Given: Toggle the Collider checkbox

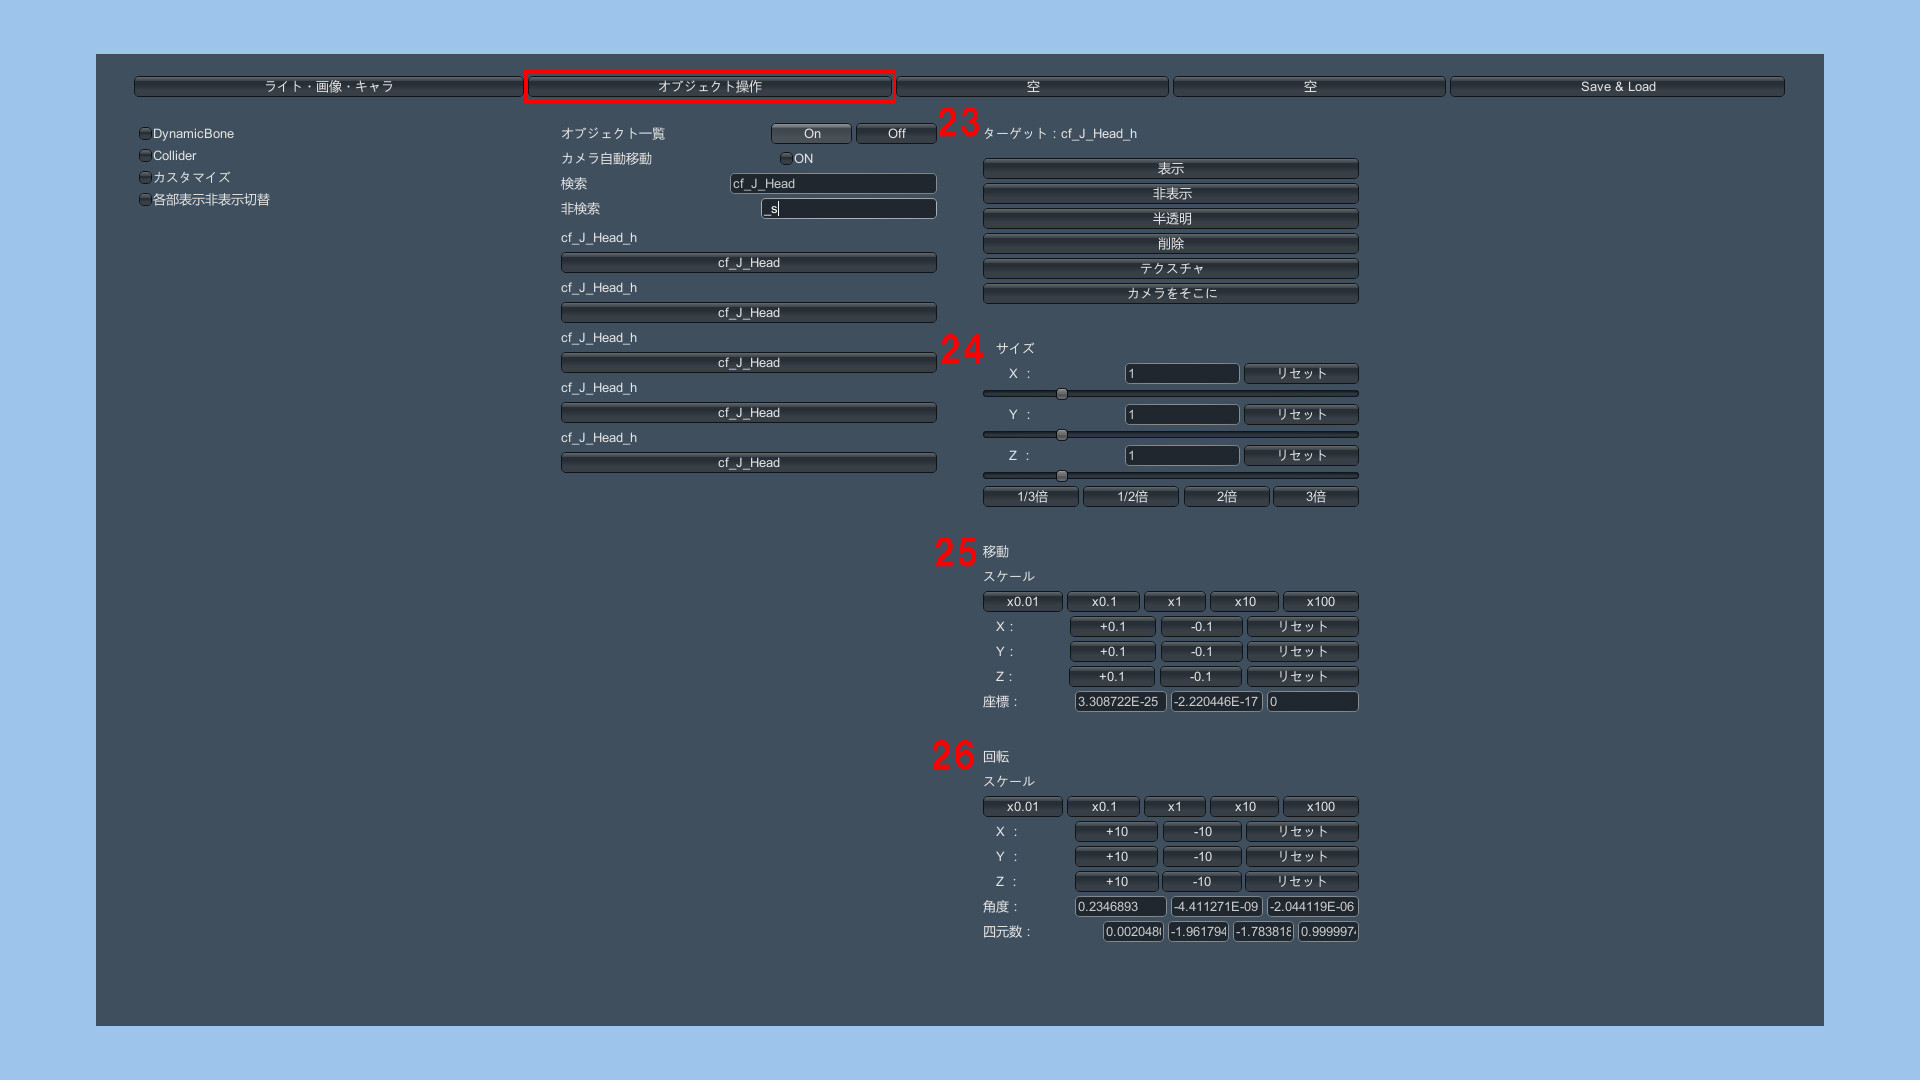Looking at the screenshot, I should tap(145, 155).
